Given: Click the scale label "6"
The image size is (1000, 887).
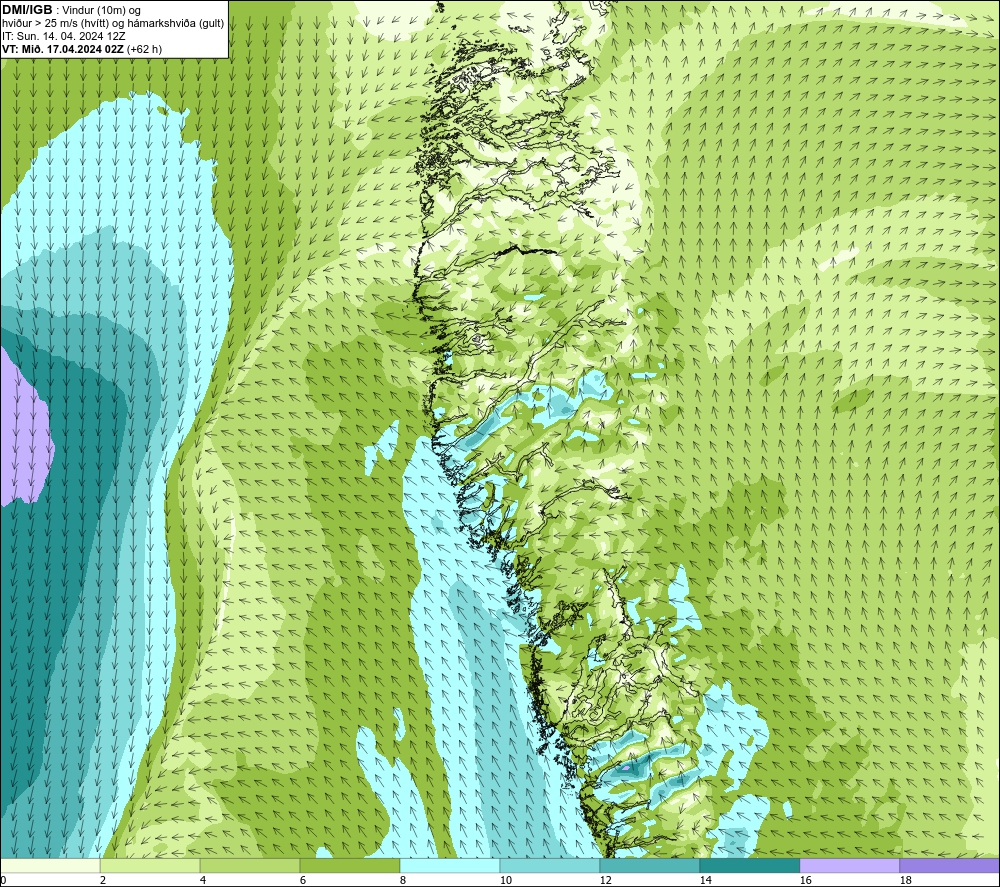Looking at the screenshot, I should click(303, 880).
